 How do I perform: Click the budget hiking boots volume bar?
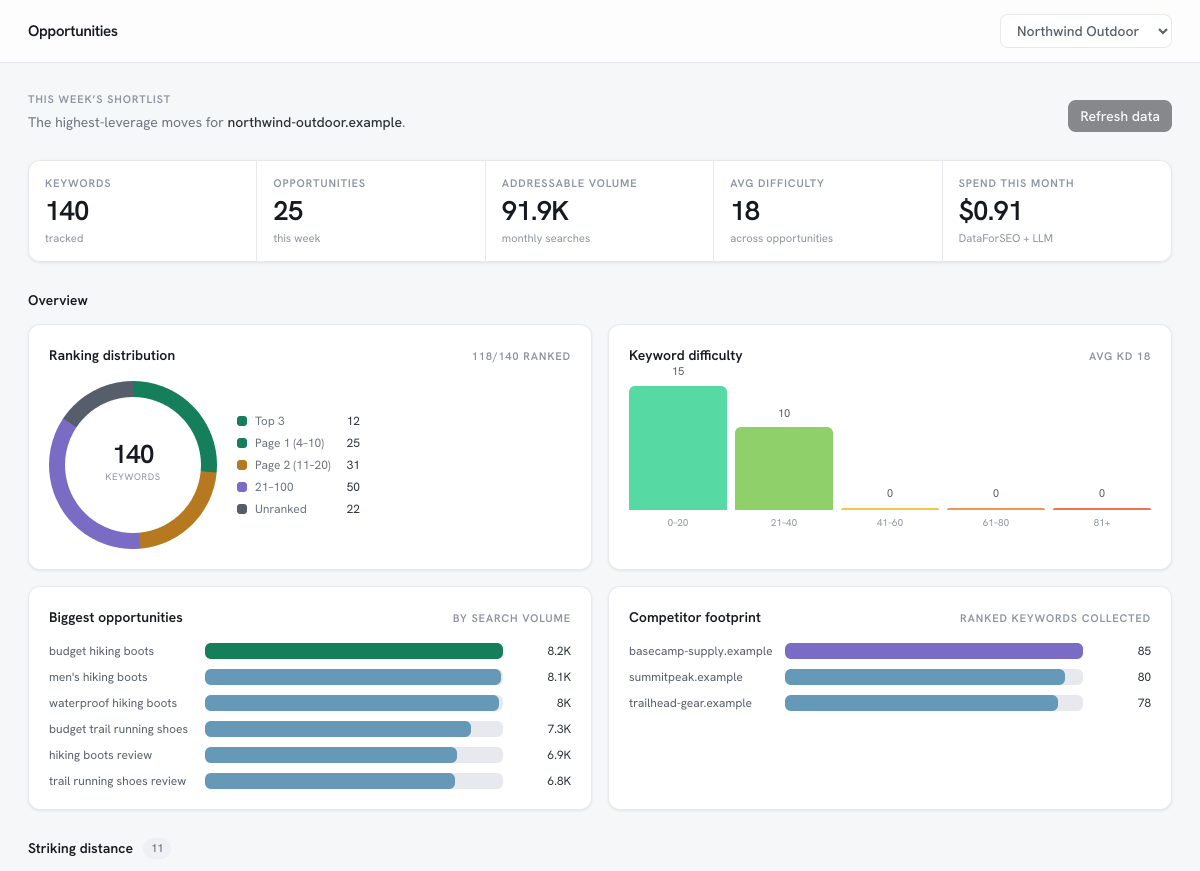click(x=354, y=651)
